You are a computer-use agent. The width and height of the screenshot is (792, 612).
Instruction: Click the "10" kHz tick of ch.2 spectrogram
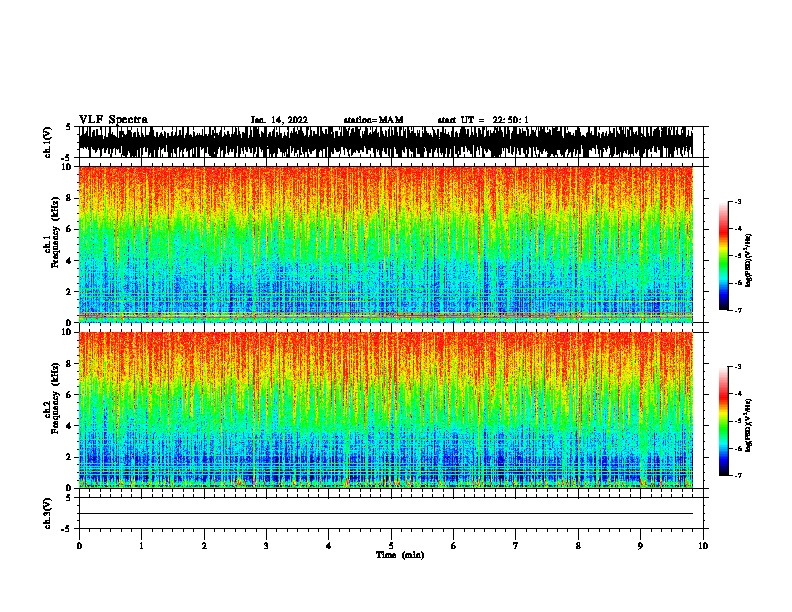pos(68,332)
